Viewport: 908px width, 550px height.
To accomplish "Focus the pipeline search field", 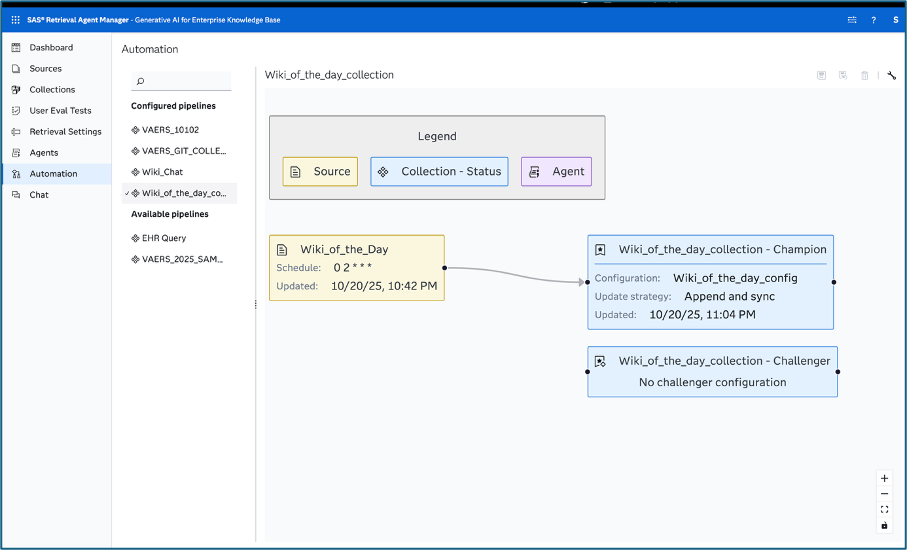I will [181, 81].
